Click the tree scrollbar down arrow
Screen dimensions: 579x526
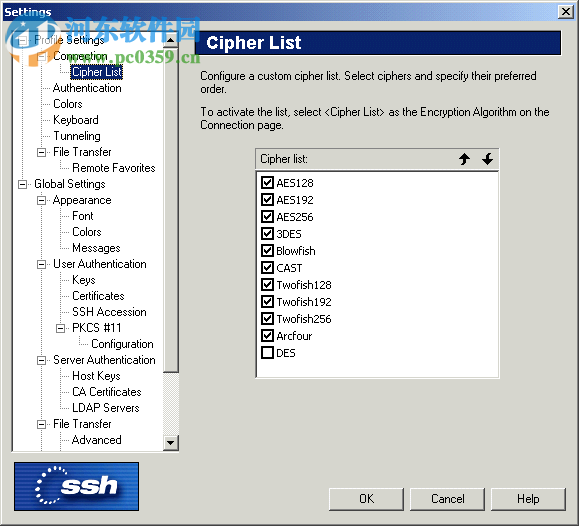click(x=171, y=442)
